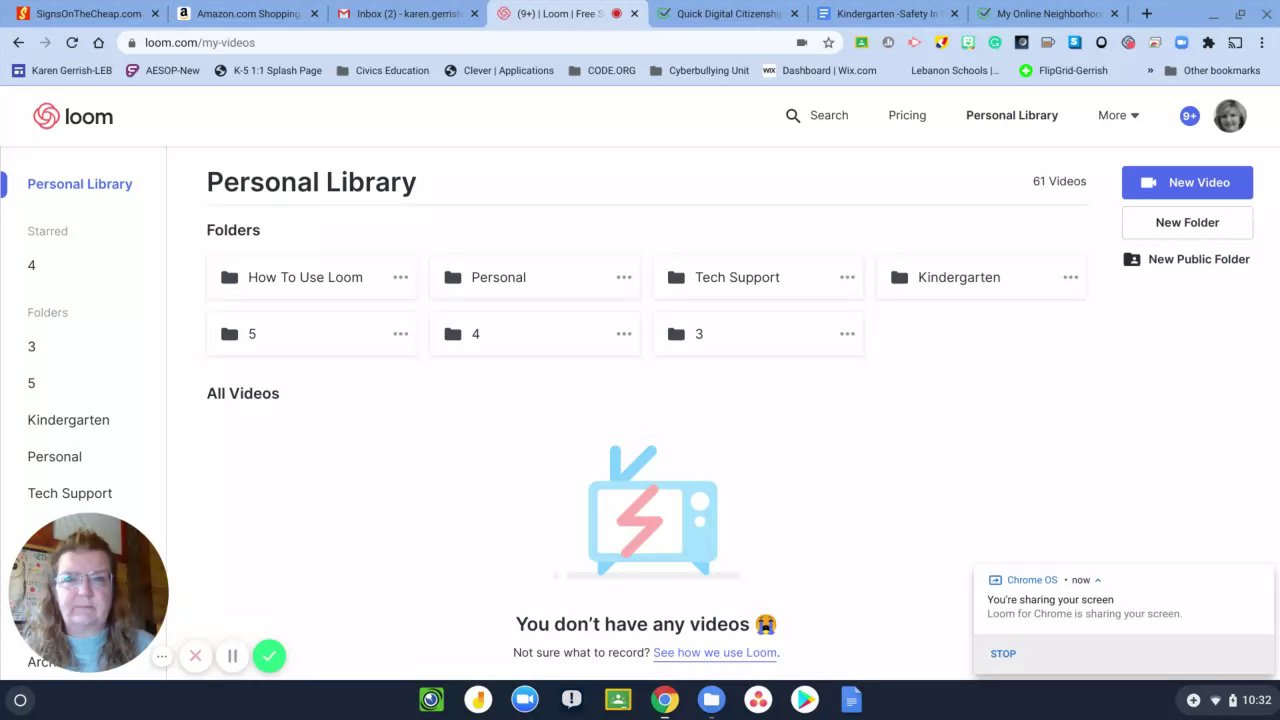This screenshot has height=720, width=1280.
Task: Bookmark this page with star icon
Action: tap(828, 42)
